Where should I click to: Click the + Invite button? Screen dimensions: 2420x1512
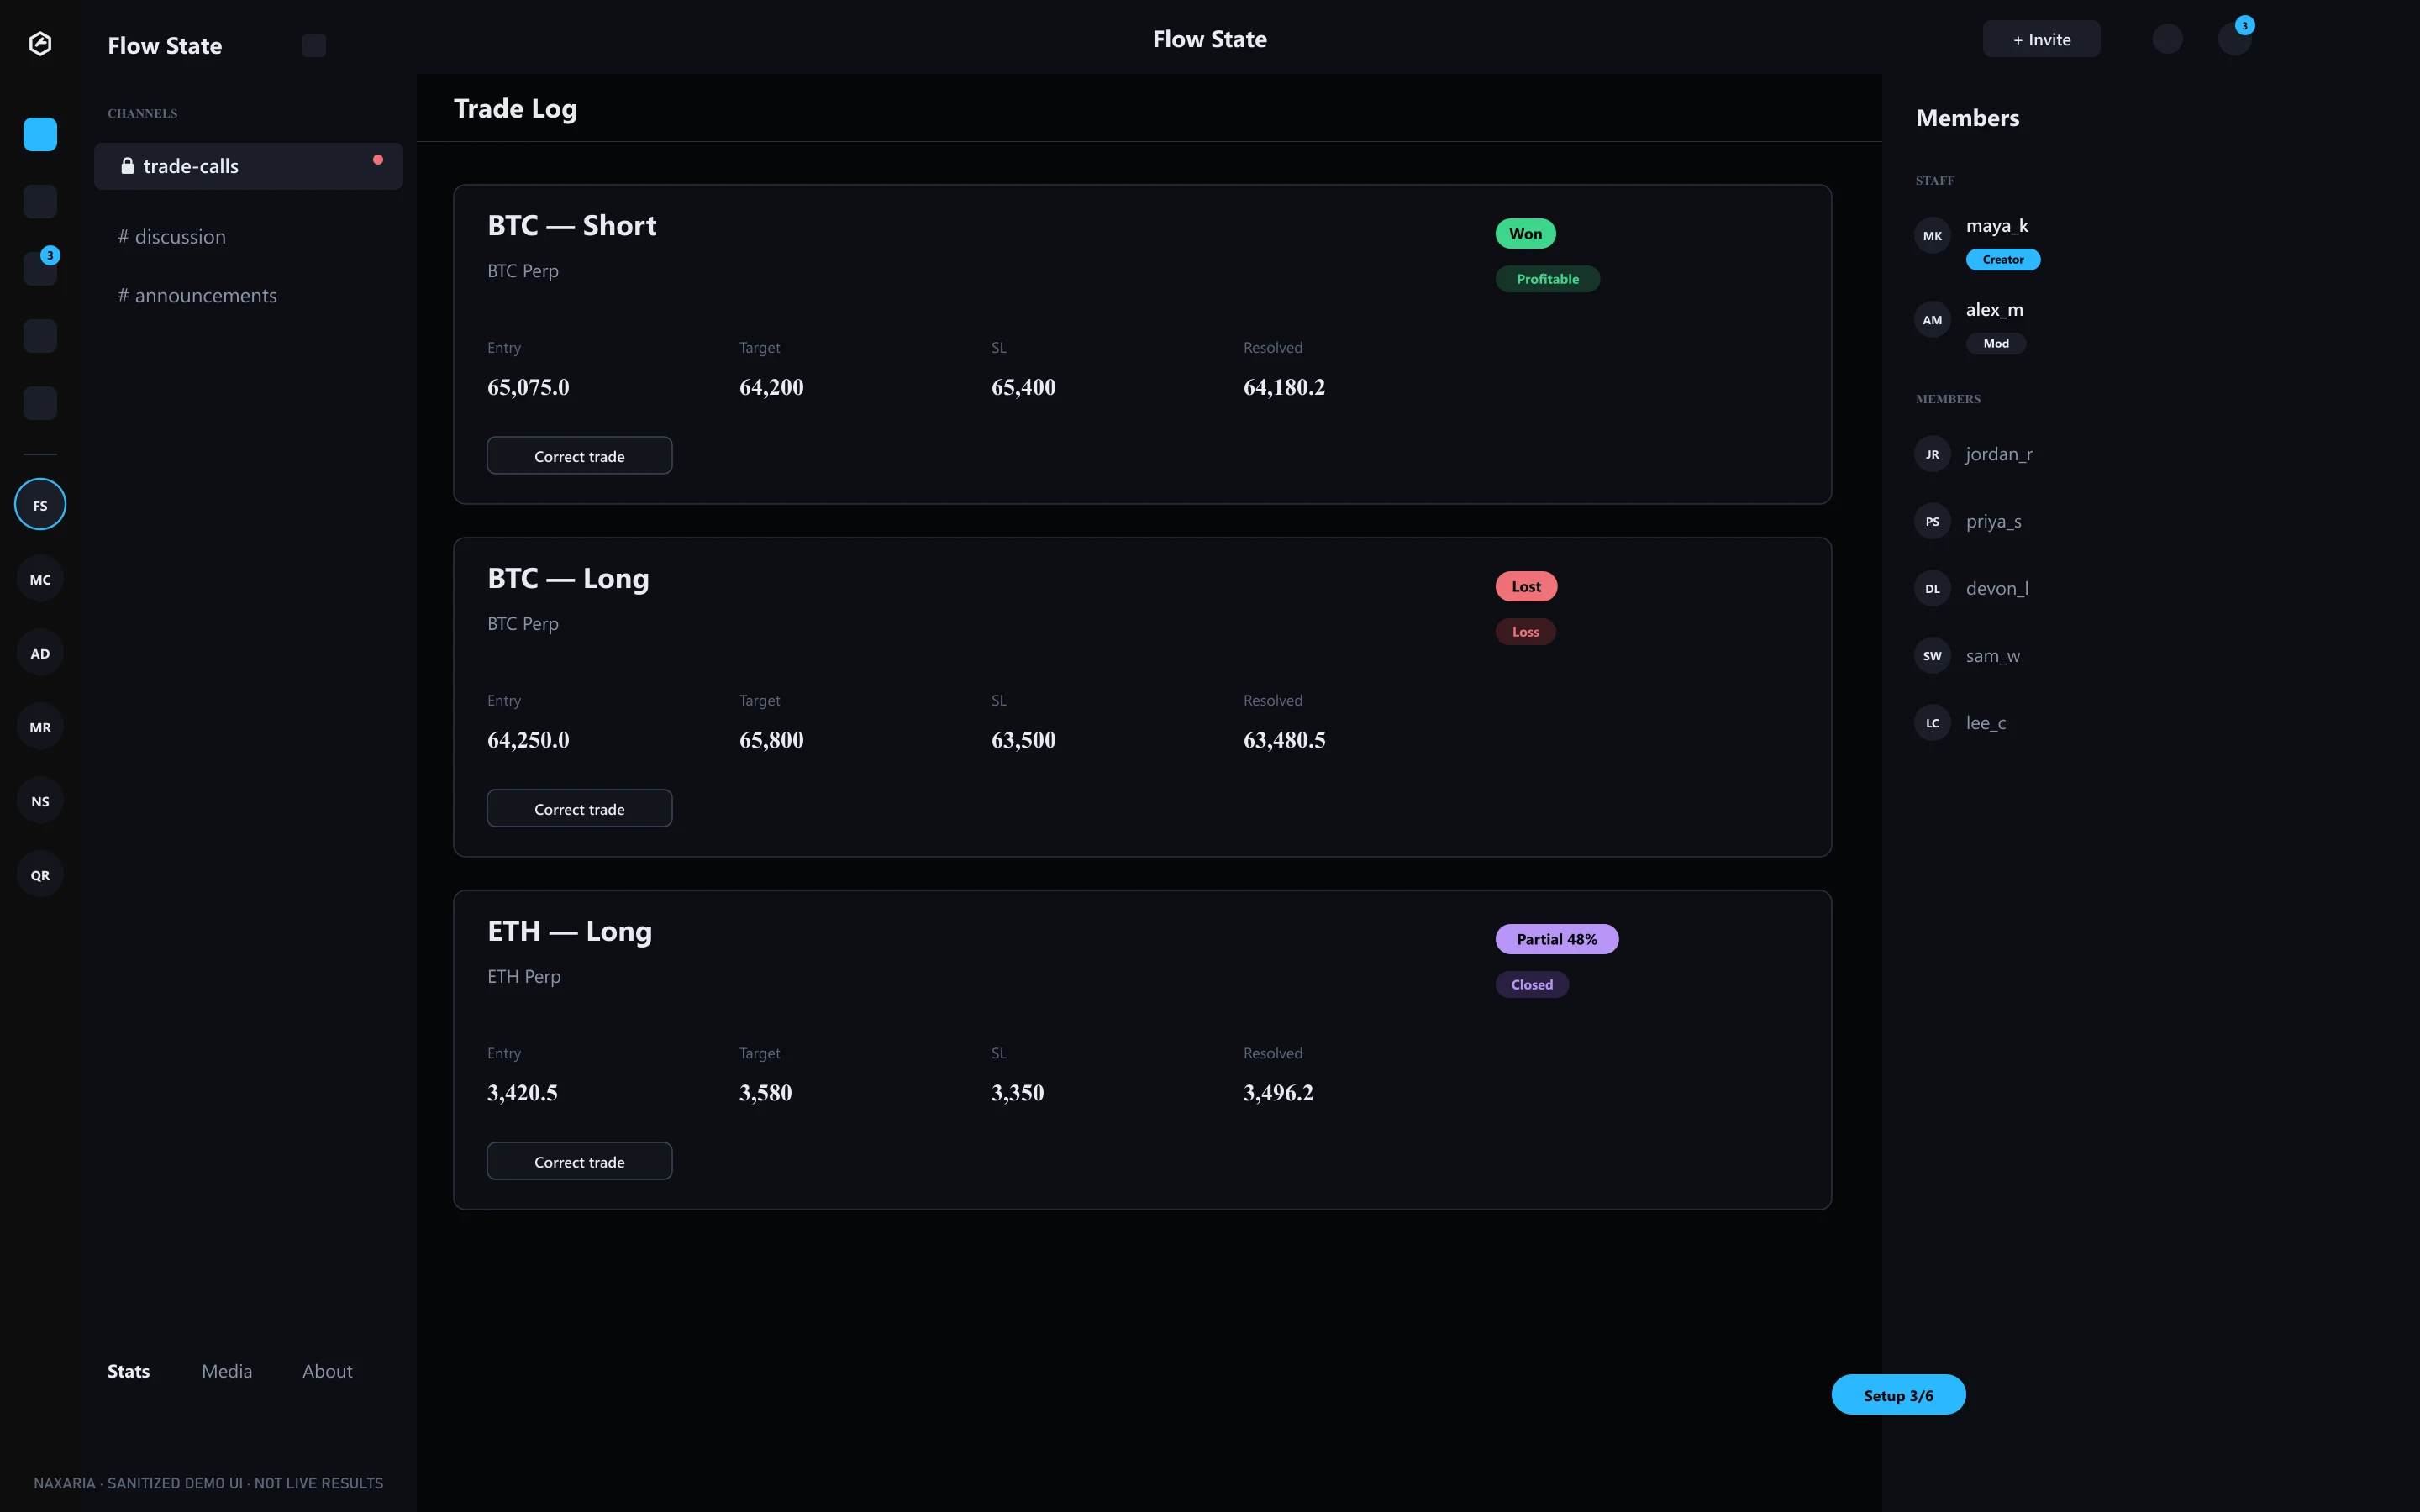click(2041, 39)
